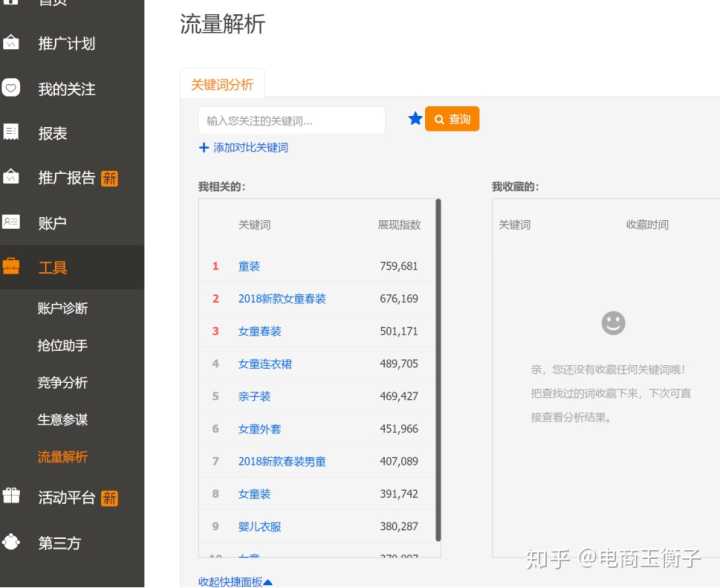Click the 工具 briefcase icon
This screenshot has height=588, width=720.
pyautogui.click(x=11, y=267)
